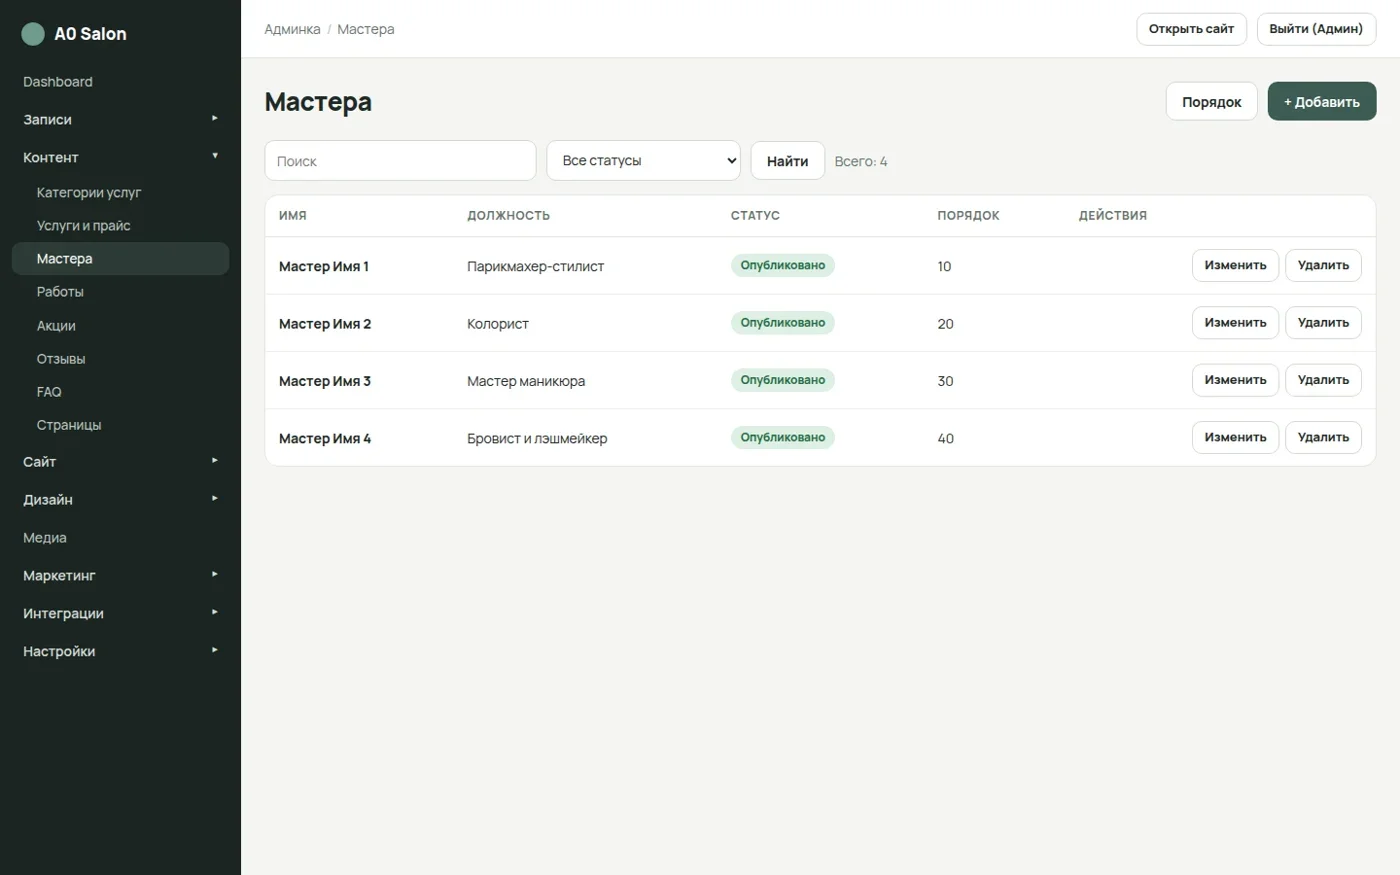Click the Открыть сайт button
The width and height of the screenshot is (1400, 875).
coord(1191,29)
